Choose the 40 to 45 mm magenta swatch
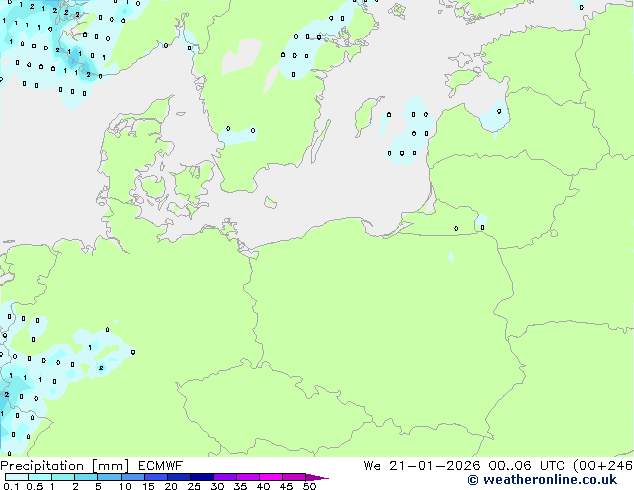The width and height of the screenshot is (634, 490). pyautogui.click(x=271, y=477)
